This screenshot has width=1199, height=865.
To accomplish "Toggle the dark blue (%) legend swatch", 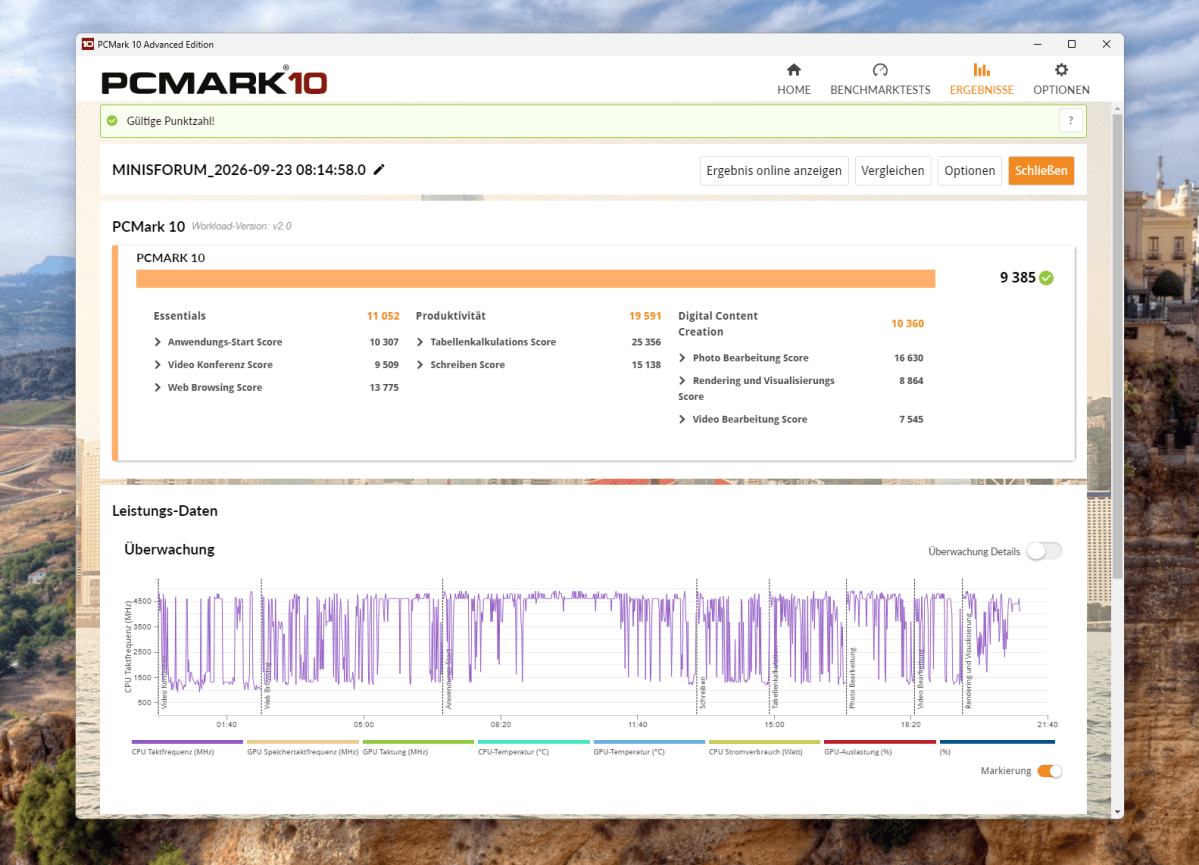I will (997, 742).
